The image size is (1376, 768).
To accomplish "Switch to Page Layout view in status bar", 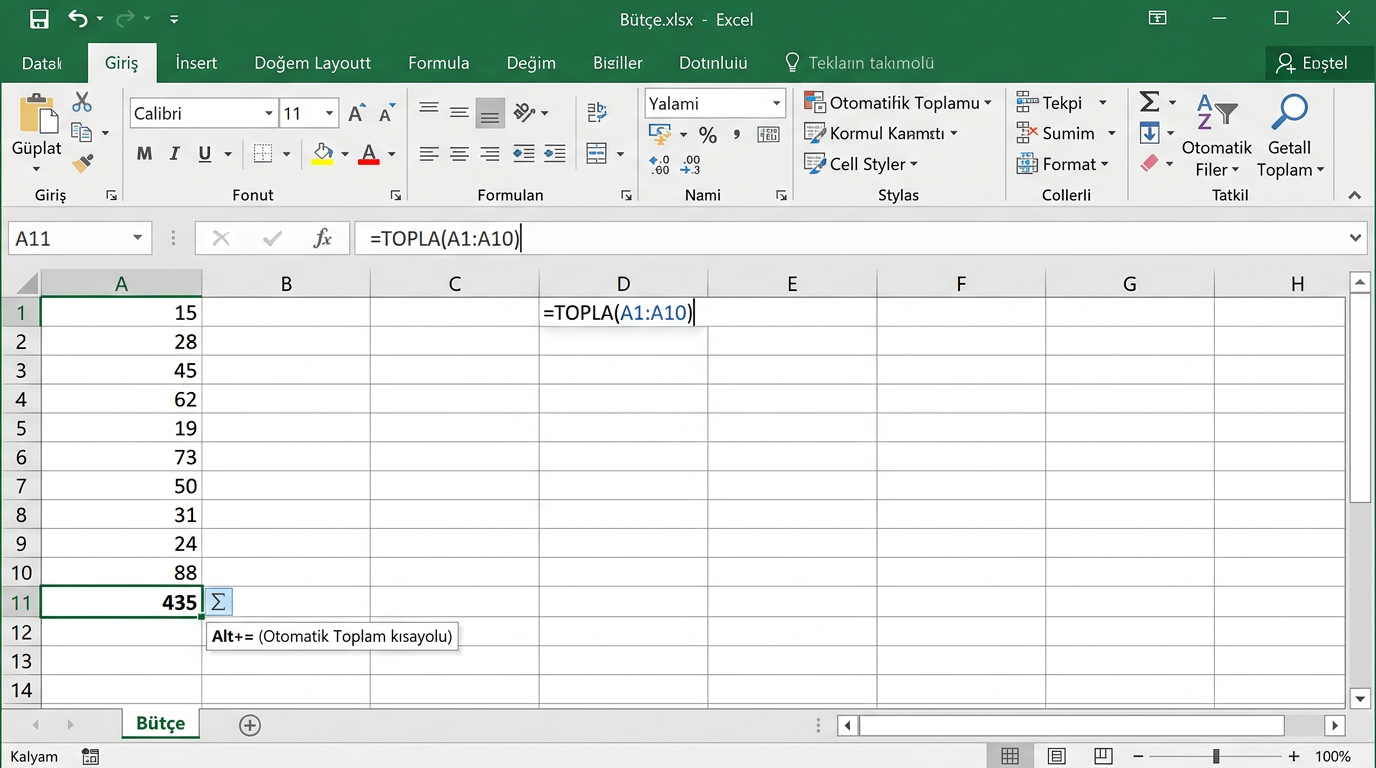I will click(1057, 756).
